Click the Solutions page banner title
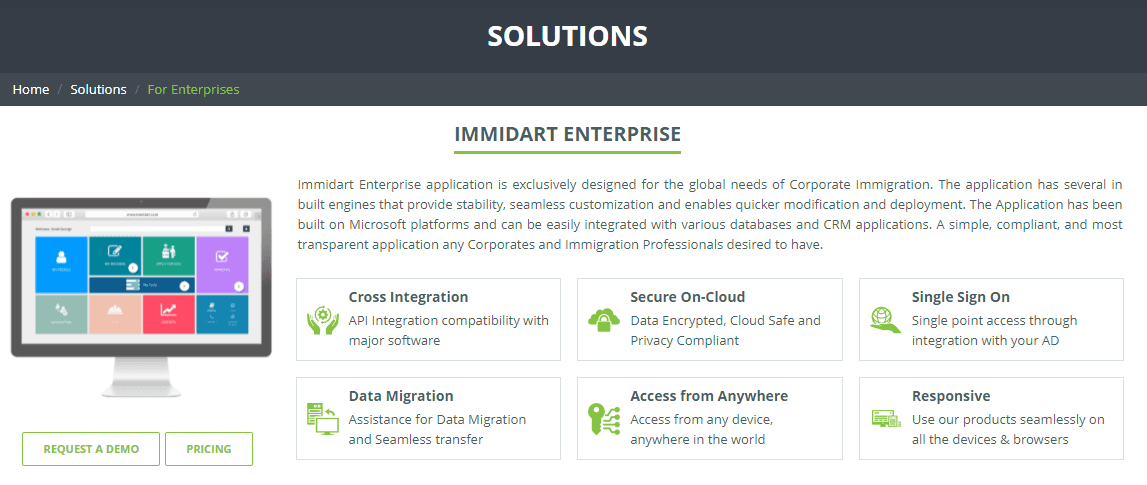This screenshot has height=485, width=1147. coord(567,36)
